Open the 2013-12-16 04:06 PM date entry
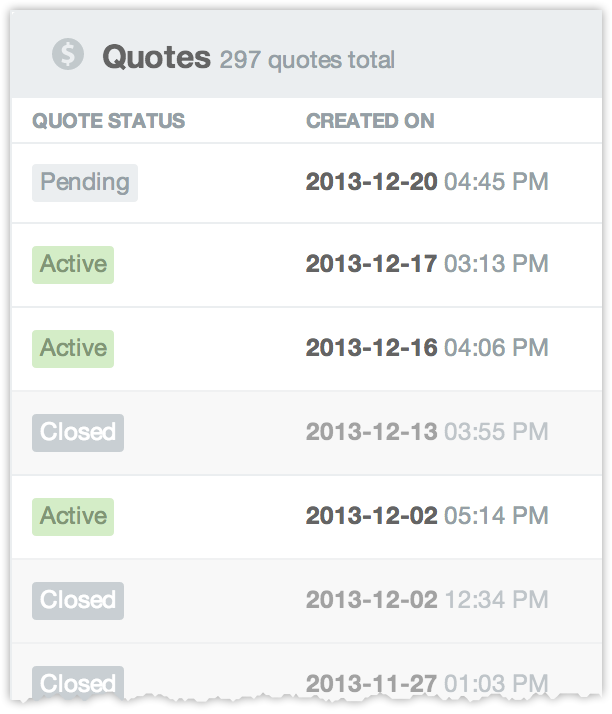The width and height of the screenshot is (612, 714). coord(427,348)
